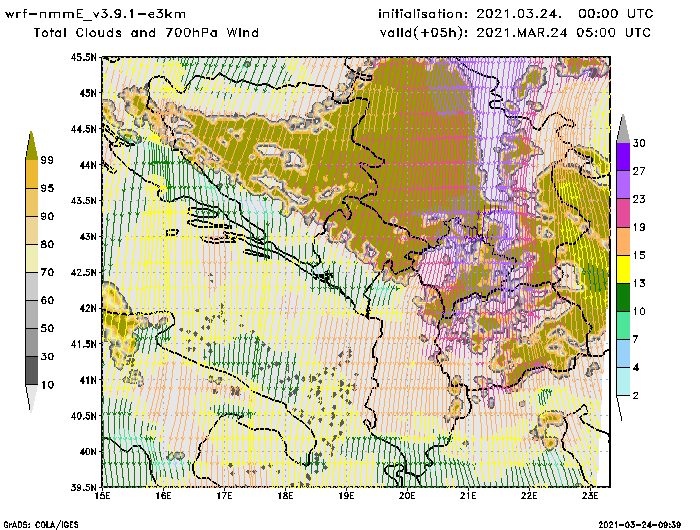Click the '45N' latitude label
Viewport: 700px width, 530px height.
pyautogui.click(x=88, y=93)
